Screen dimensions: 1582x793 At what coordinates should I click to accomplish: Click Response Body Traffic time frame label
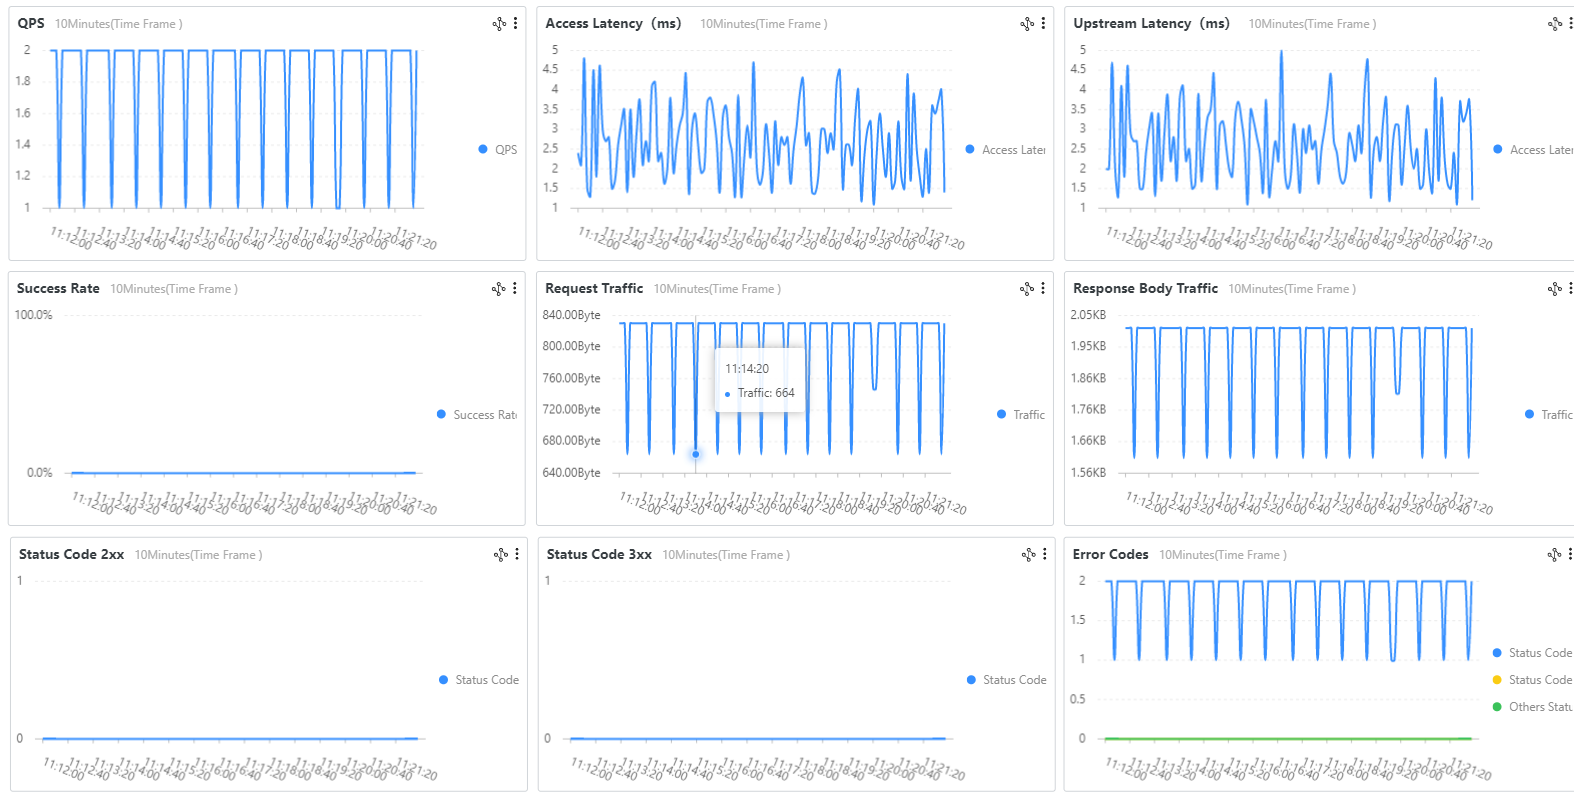[1292, 289]
